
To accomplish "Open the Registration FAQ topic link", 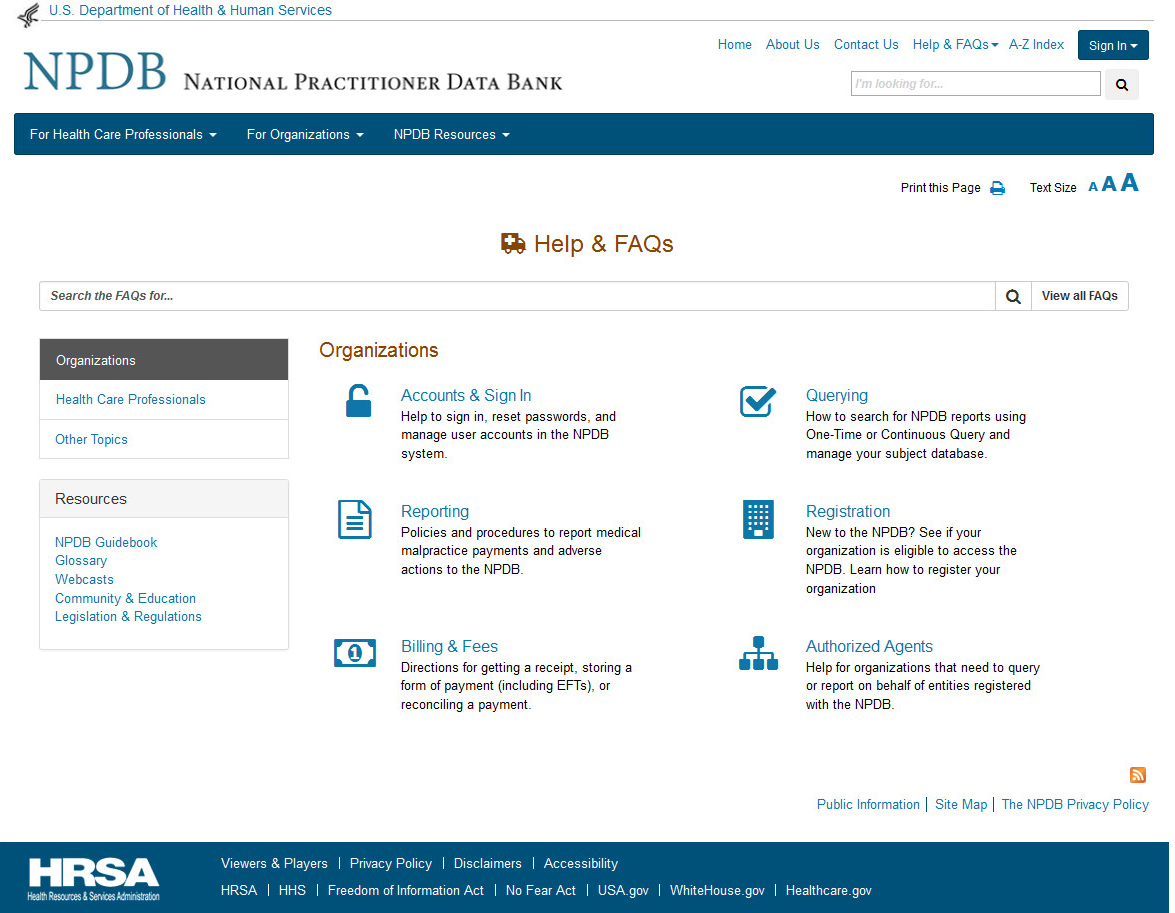I will pos(848,511).
